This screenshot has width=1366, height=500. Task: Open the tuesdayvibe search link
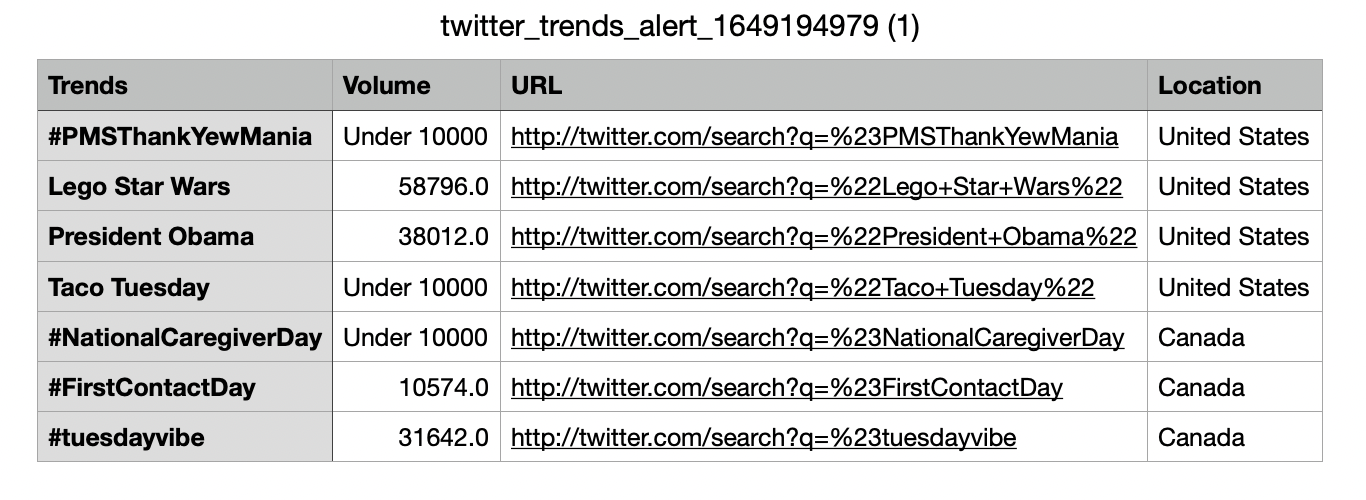(763, 437)
